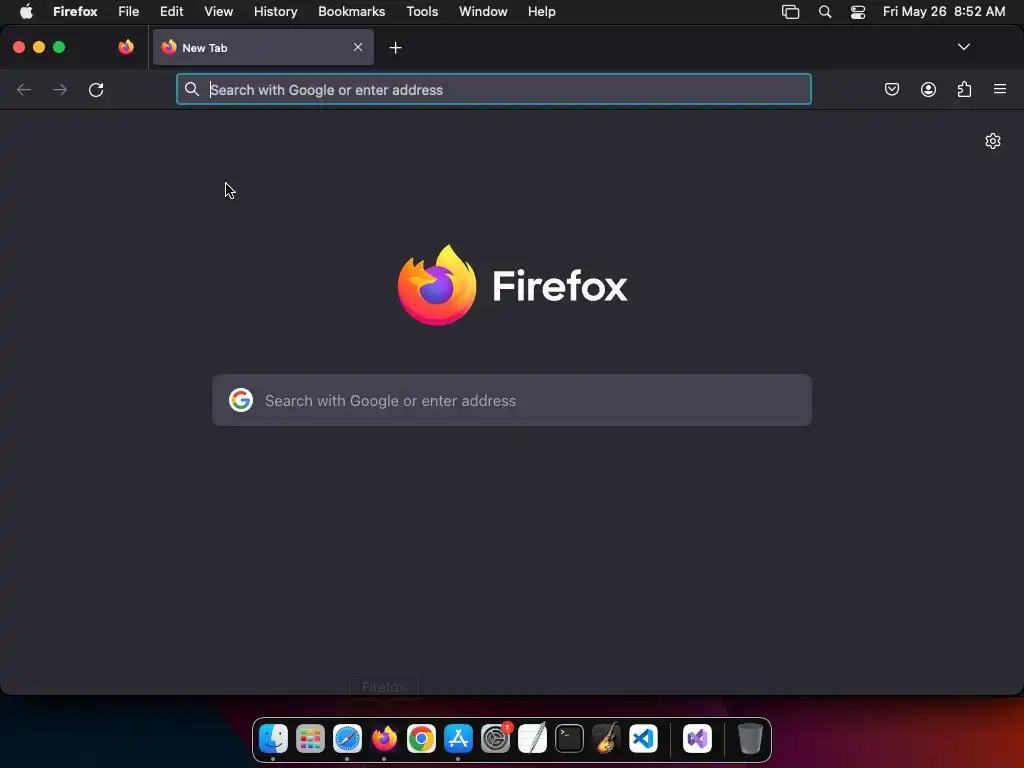Go forward with the forward arrow
This screenshot has width=1024, height=768.
tap(60, 89)
